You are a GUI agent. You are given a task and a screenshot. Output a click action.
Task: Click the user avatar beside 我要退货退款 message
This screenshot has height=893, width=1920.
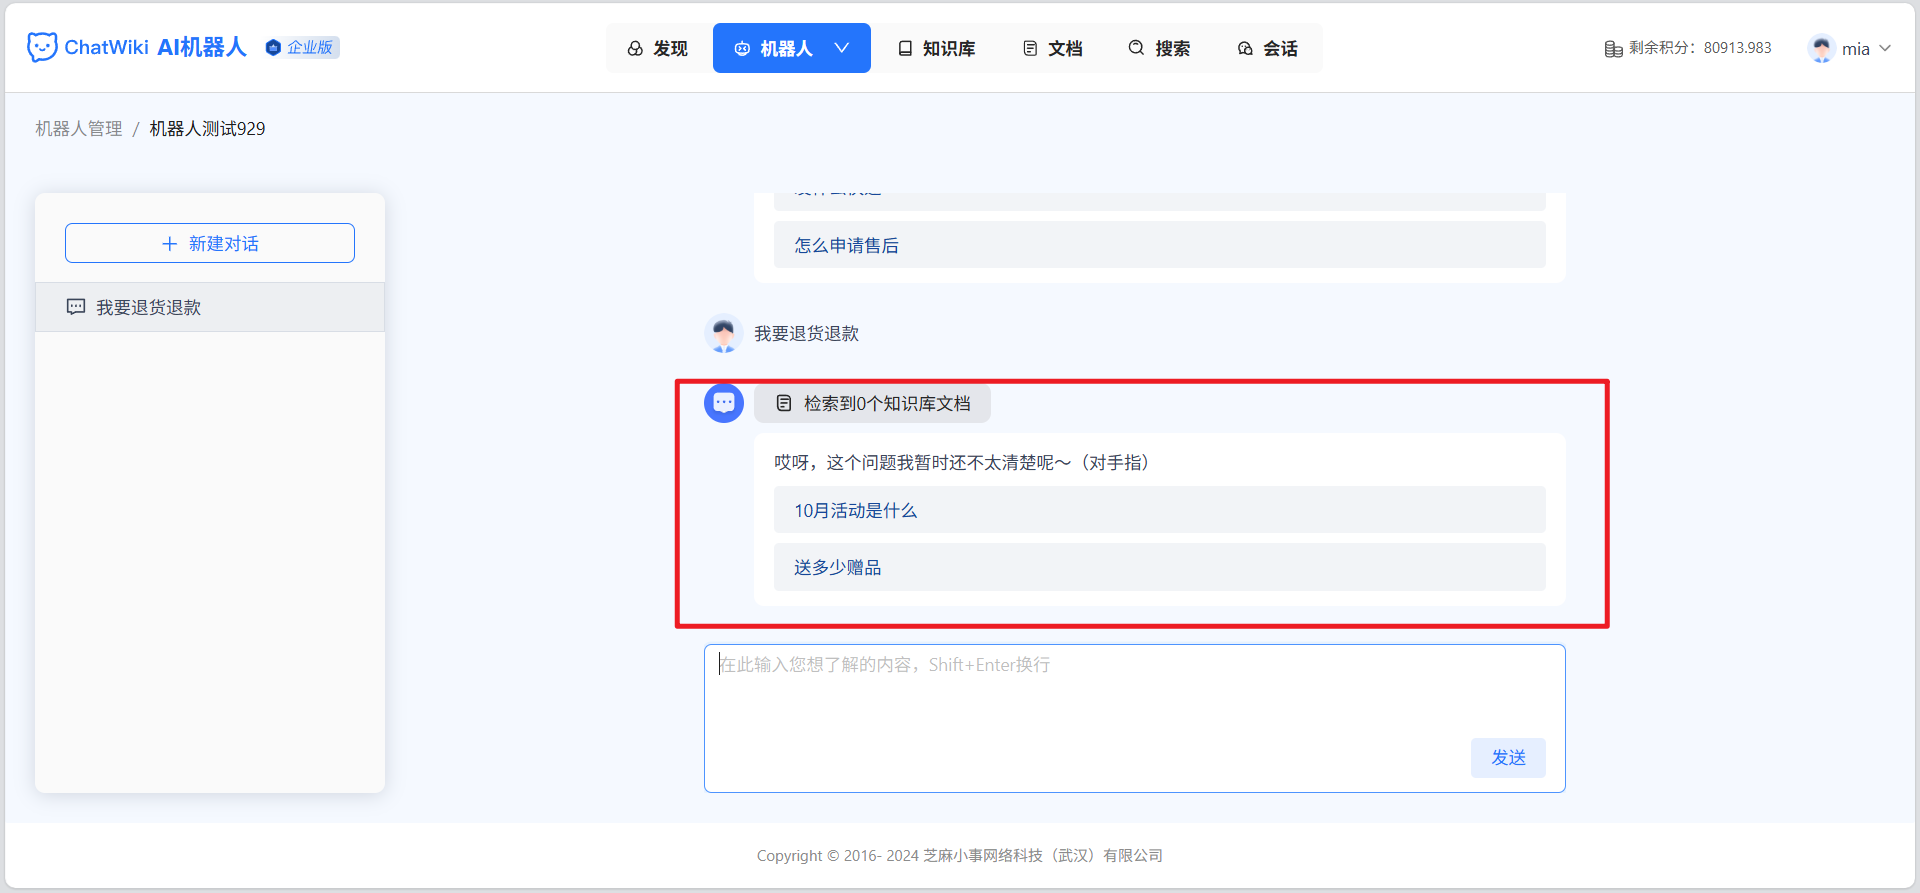[724, 333]
